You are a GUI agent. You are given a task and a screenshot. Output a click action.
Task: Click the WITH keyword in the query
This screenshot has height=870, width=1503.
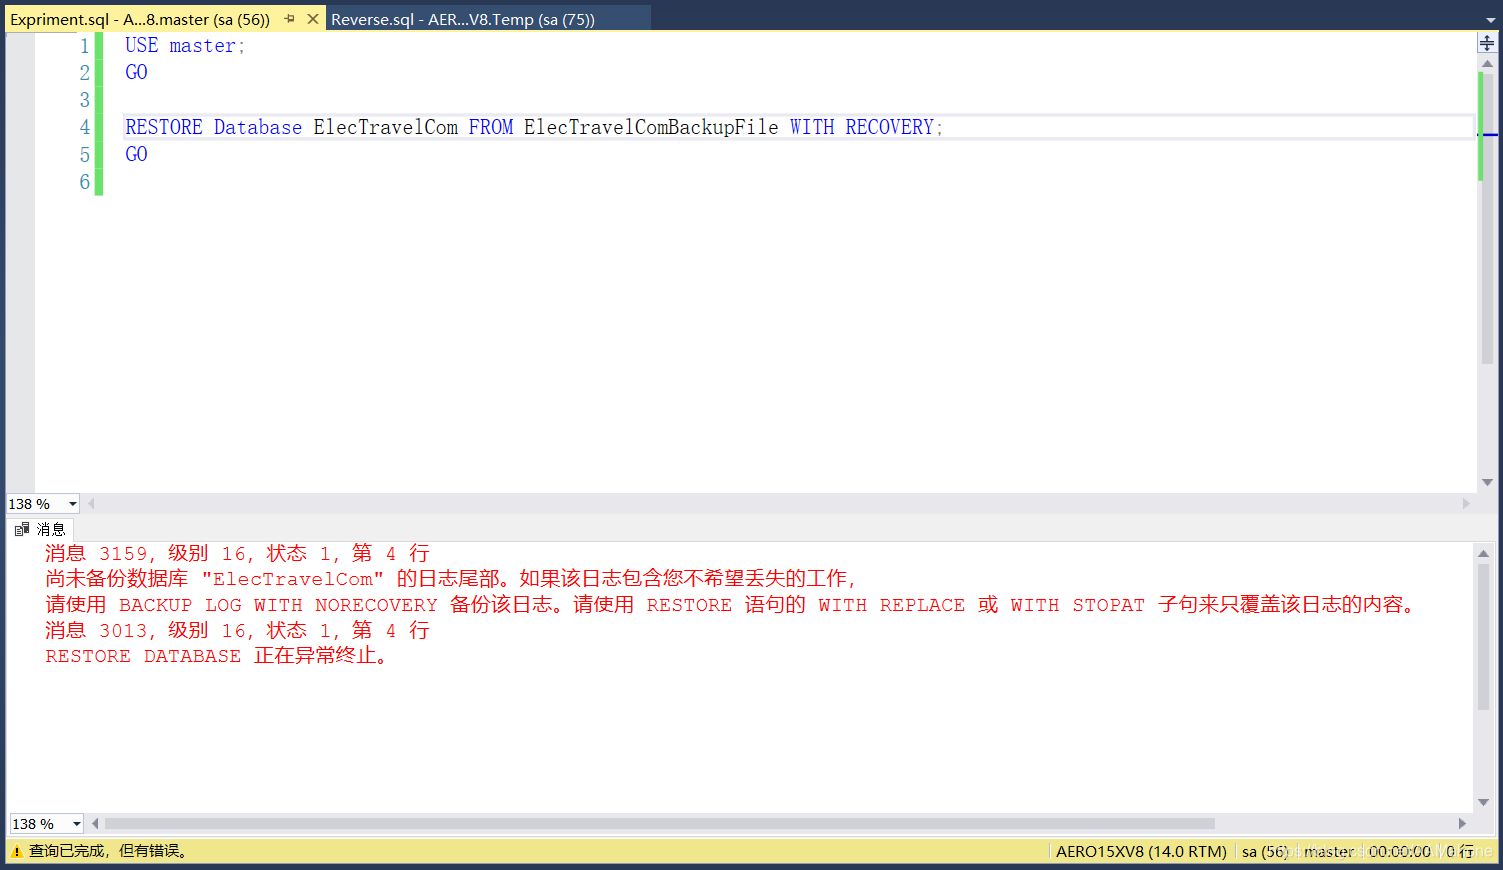click(812, 127)
